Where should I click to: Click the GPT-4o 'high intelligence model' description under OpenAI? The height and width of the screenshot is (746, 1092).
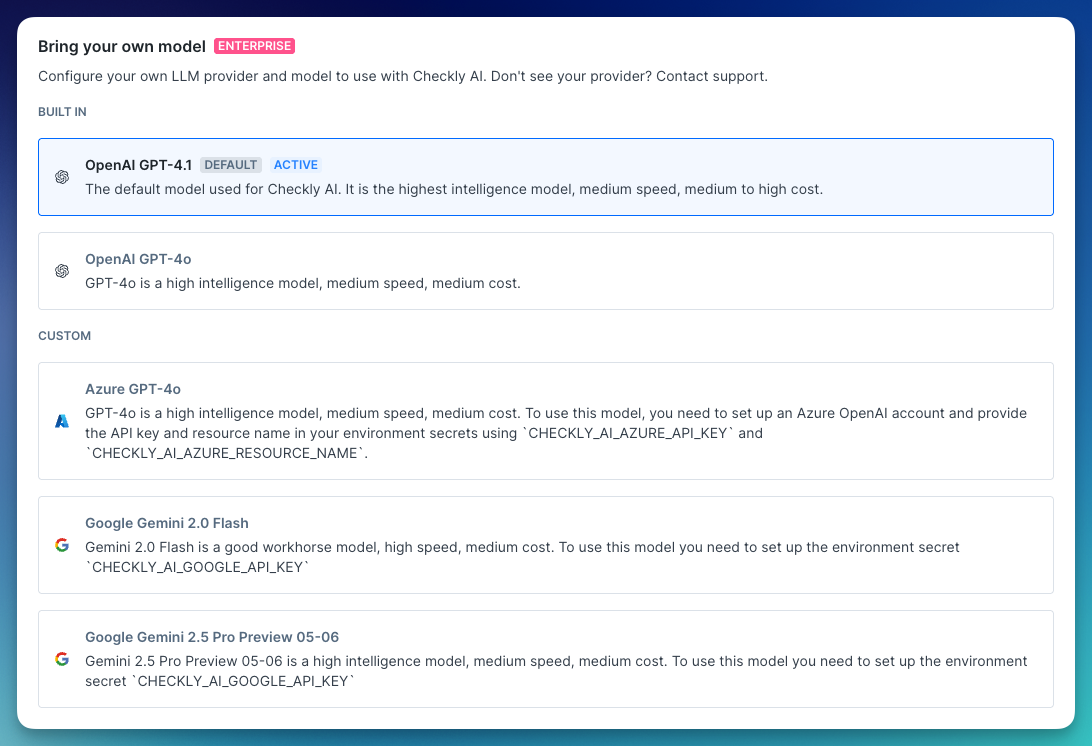tap(303, 283)
